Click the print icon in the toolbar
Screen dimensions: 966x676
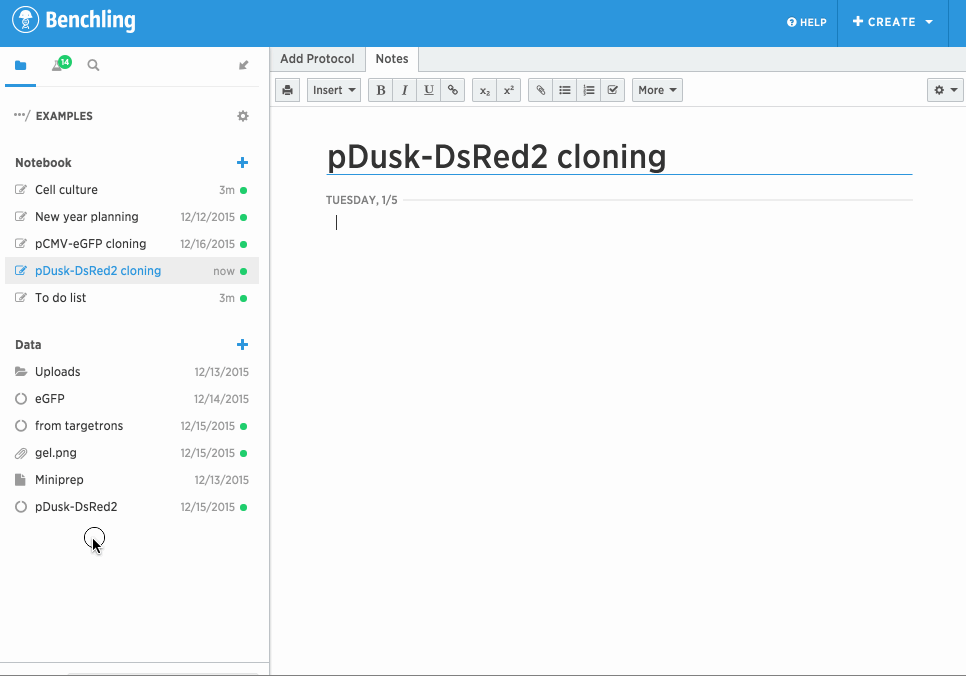[288, 90]
